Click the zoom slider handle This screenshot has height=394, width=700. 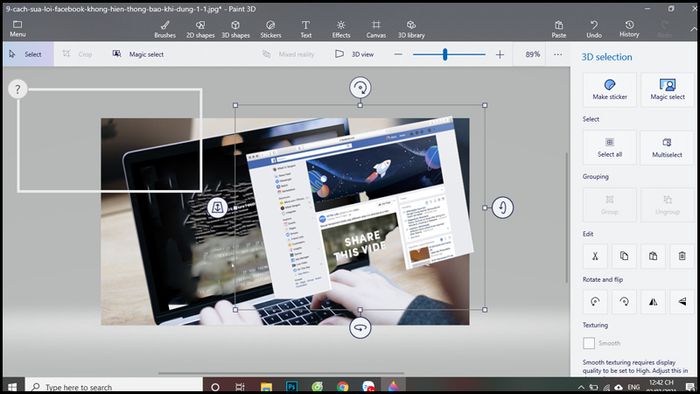(x=445, y=54)
